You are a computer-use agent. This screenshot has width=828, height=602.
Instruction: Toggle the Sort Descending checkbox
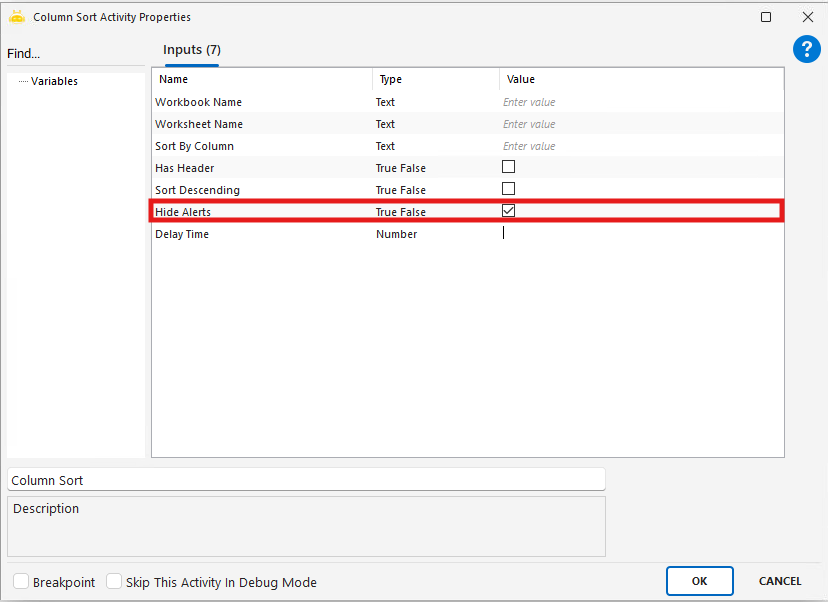pyautogui.click(x=508, y=189)
